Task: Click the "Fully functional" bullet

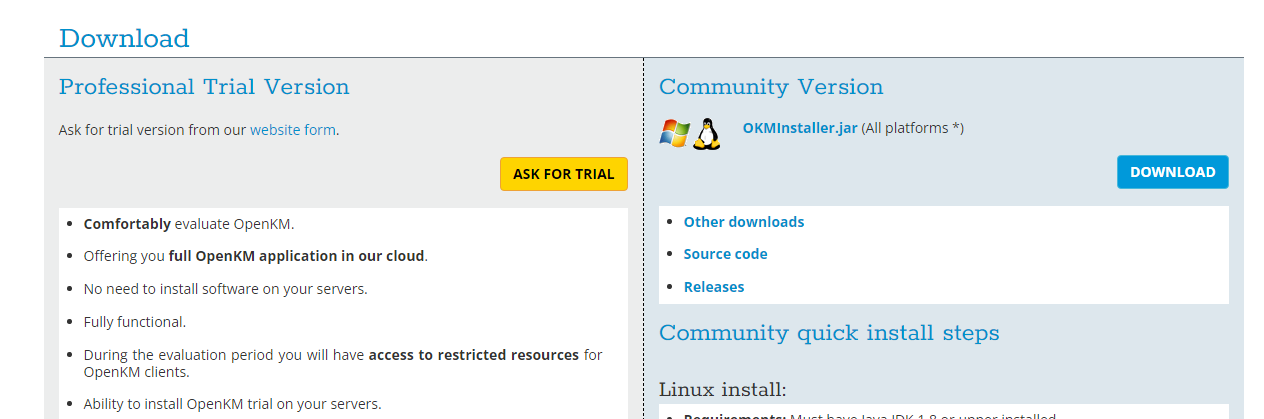Action: (x=135, y=322)
